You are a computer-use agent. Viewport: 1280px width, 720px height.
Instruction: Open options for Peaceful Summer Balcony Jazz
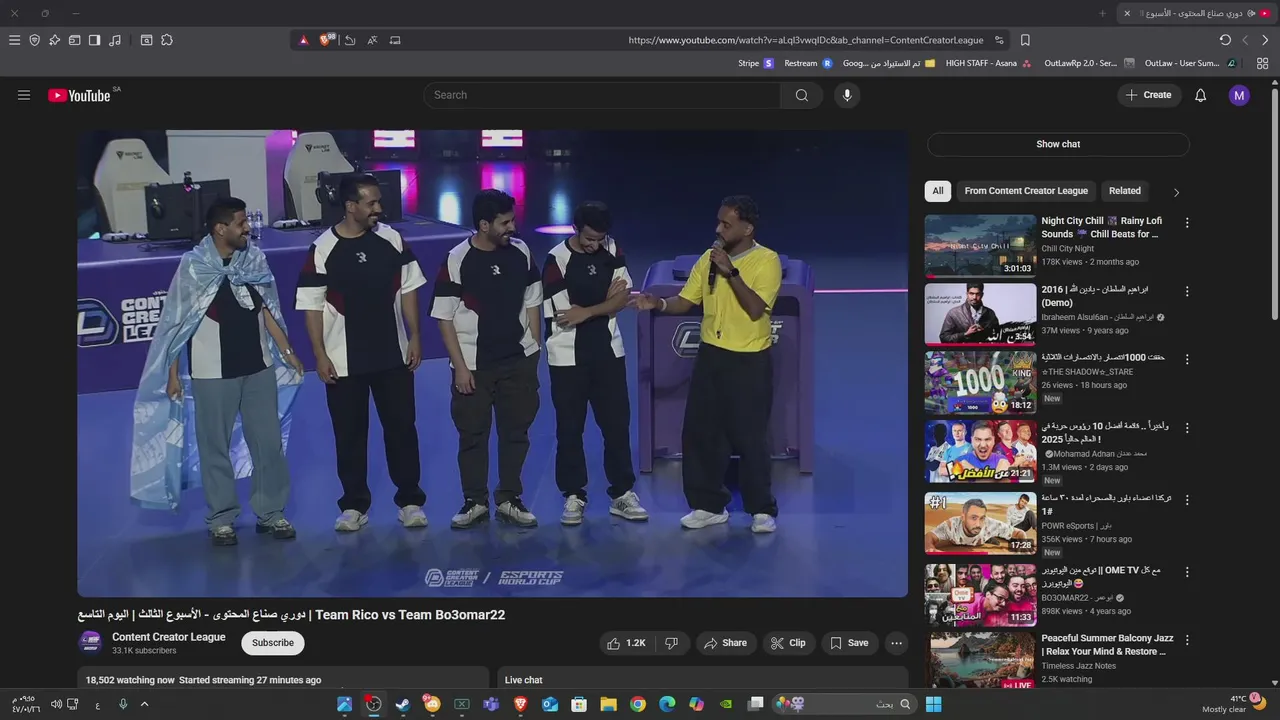pos(1187,640)
